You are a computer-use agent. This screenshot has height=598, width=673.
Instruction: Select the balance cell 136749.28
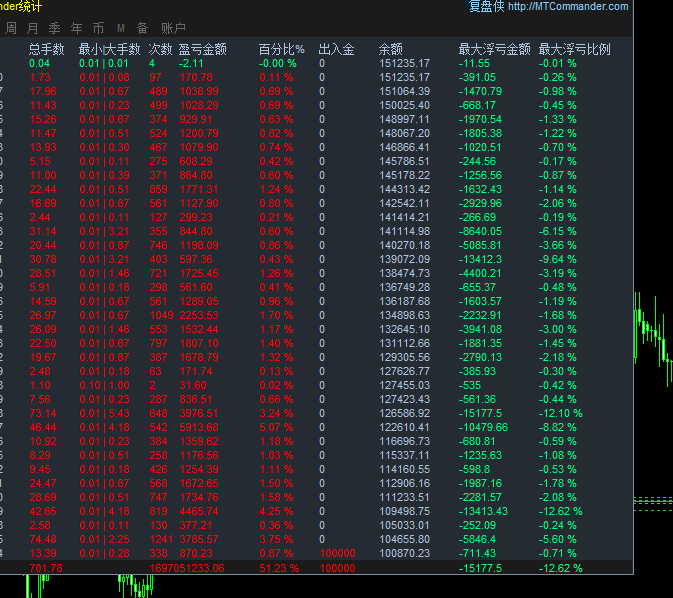(x=404, y=287)
